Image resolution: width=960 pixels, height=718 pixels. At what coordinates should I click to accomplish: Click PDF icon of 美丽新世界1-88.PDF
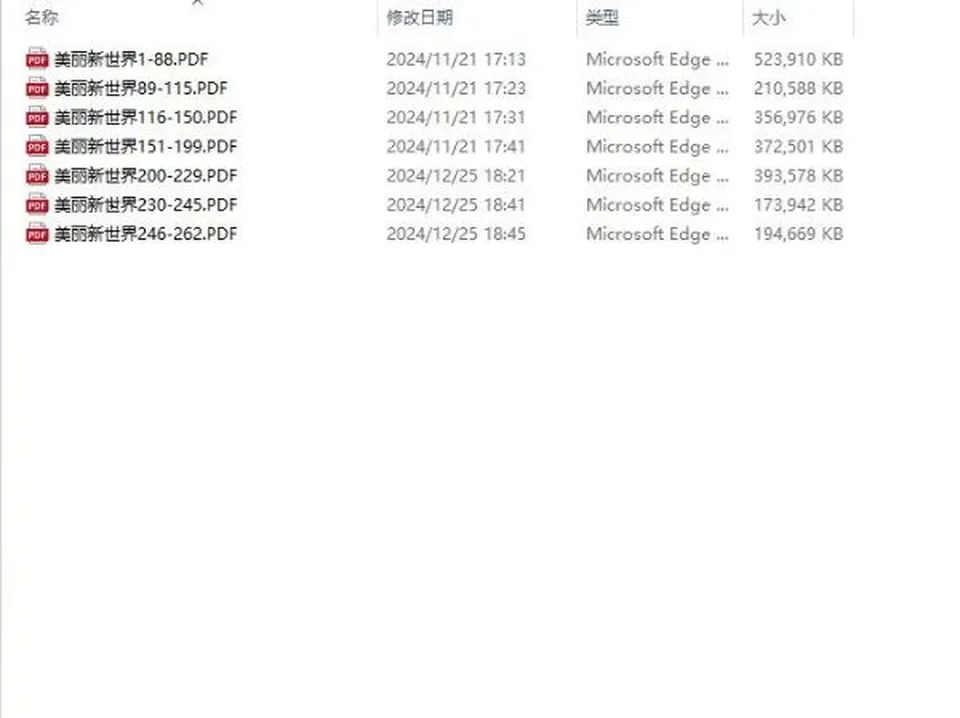point(37,59)
